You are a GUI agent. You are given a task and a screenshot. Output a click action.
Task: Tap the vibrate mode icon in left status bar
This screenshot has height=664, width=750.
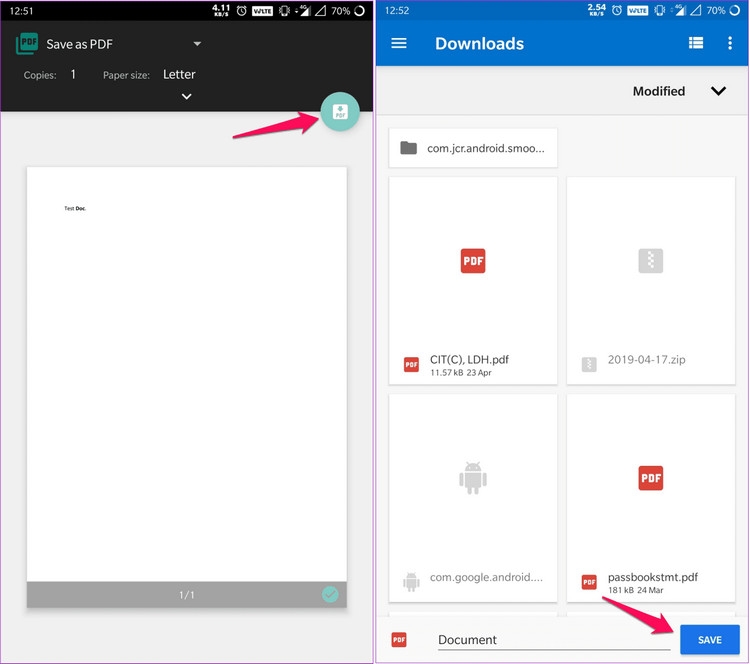click(x=284, y=11)
